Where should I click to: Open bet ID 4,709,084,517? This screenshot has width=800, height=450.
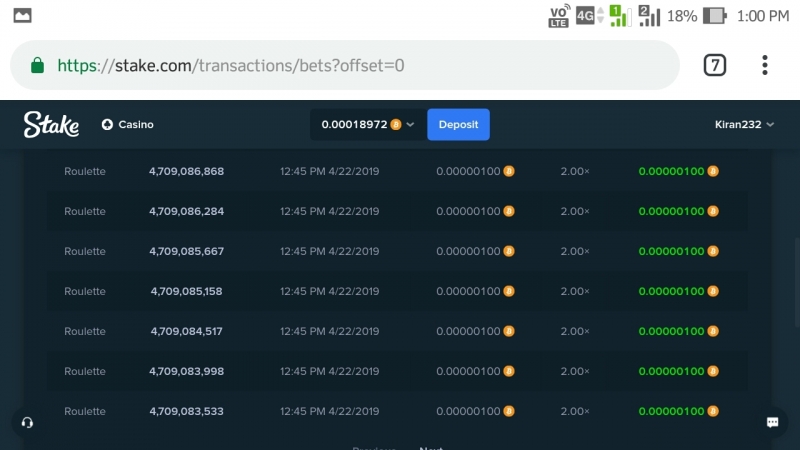[x=186, y=331]
